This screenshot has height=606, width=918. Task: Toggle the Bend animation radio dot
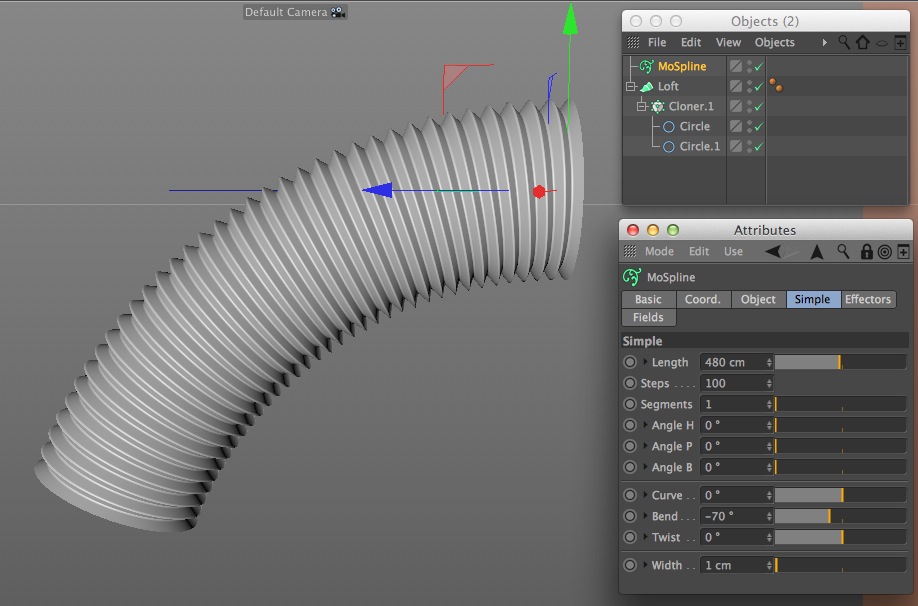[x=629, y=516]
